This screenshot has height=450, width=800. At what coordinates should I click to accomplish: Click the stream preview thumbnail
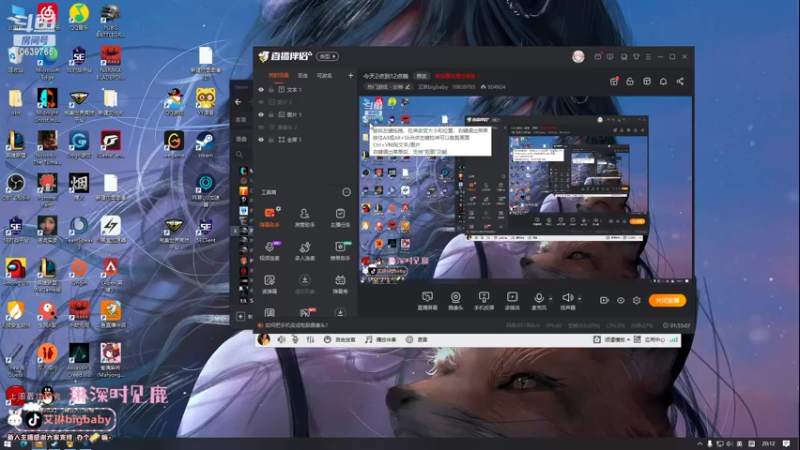pyautogui.click(x=526, y=189)
